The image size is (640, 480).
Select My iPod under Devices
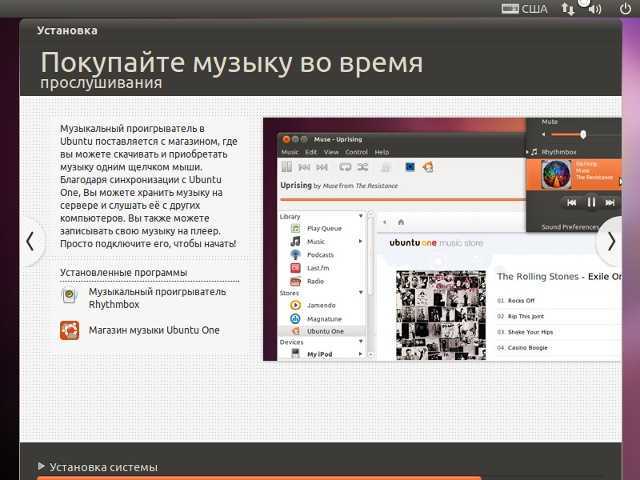320,354
